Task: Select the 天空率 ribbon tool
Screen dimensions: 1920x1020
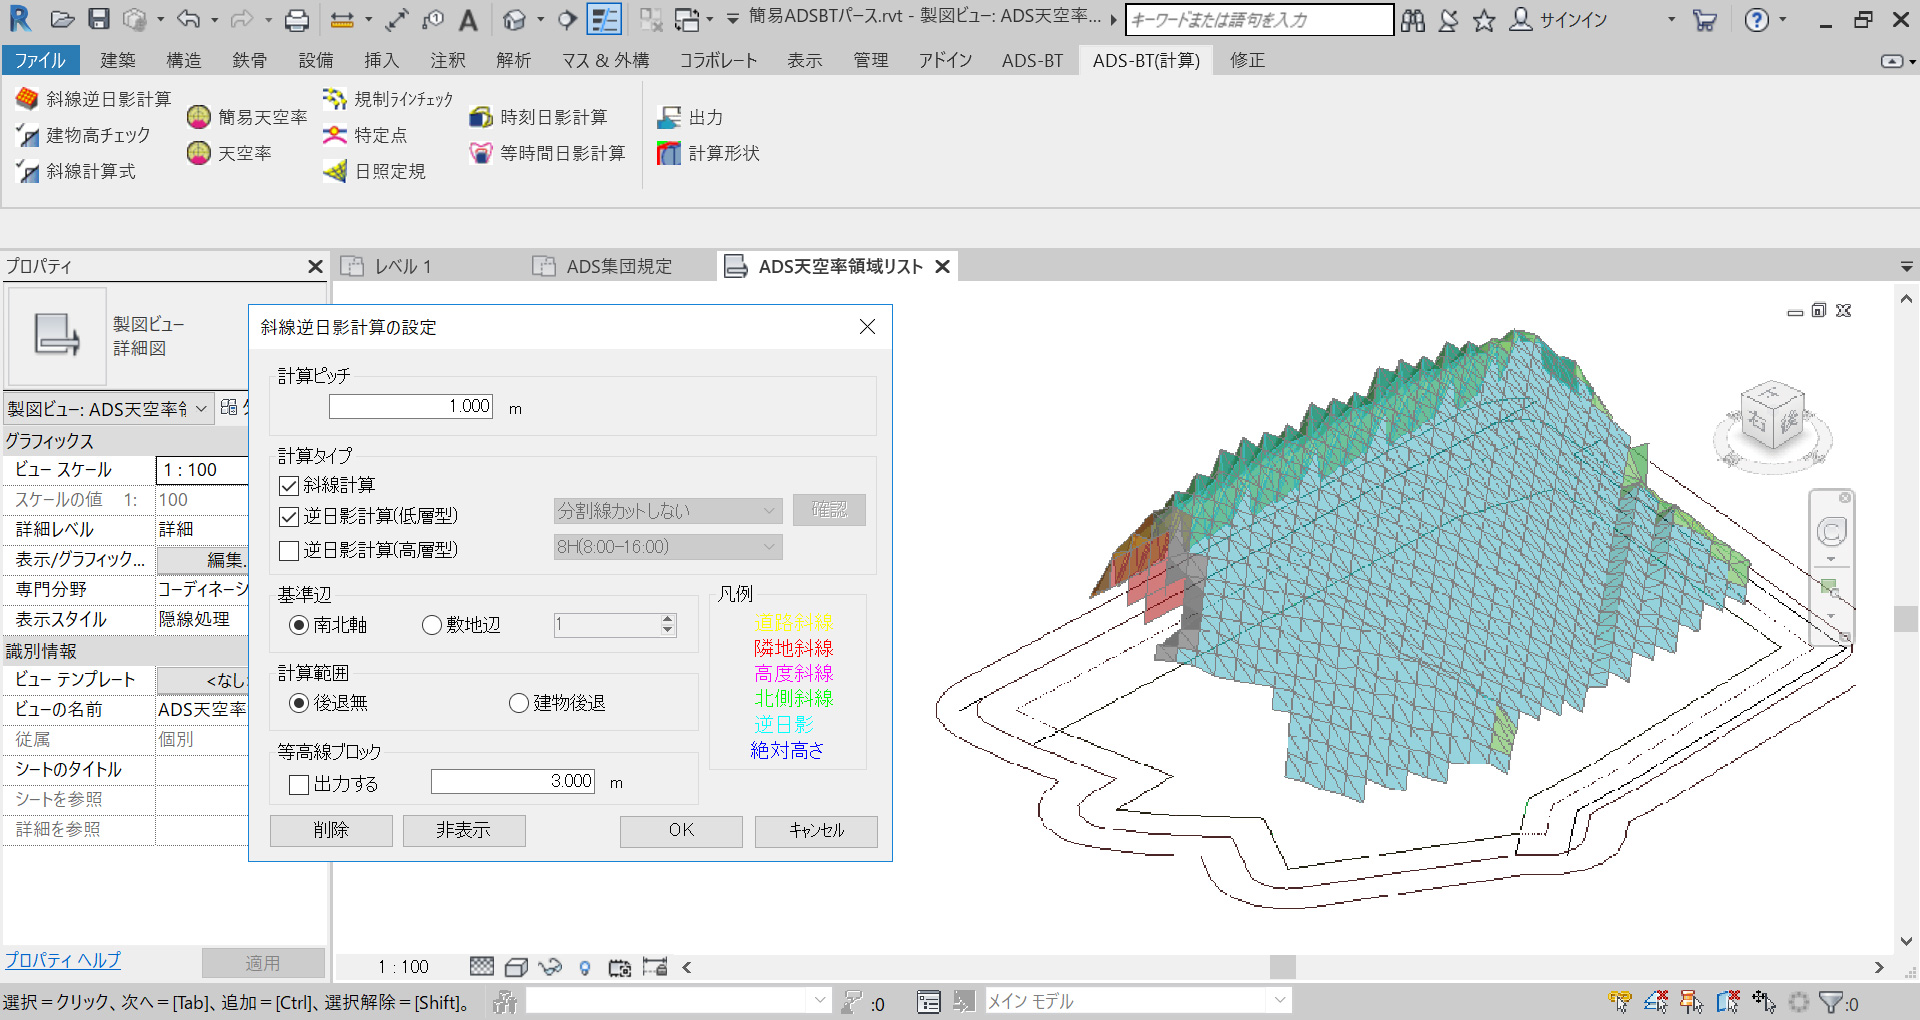Action: tap(199, 153)
